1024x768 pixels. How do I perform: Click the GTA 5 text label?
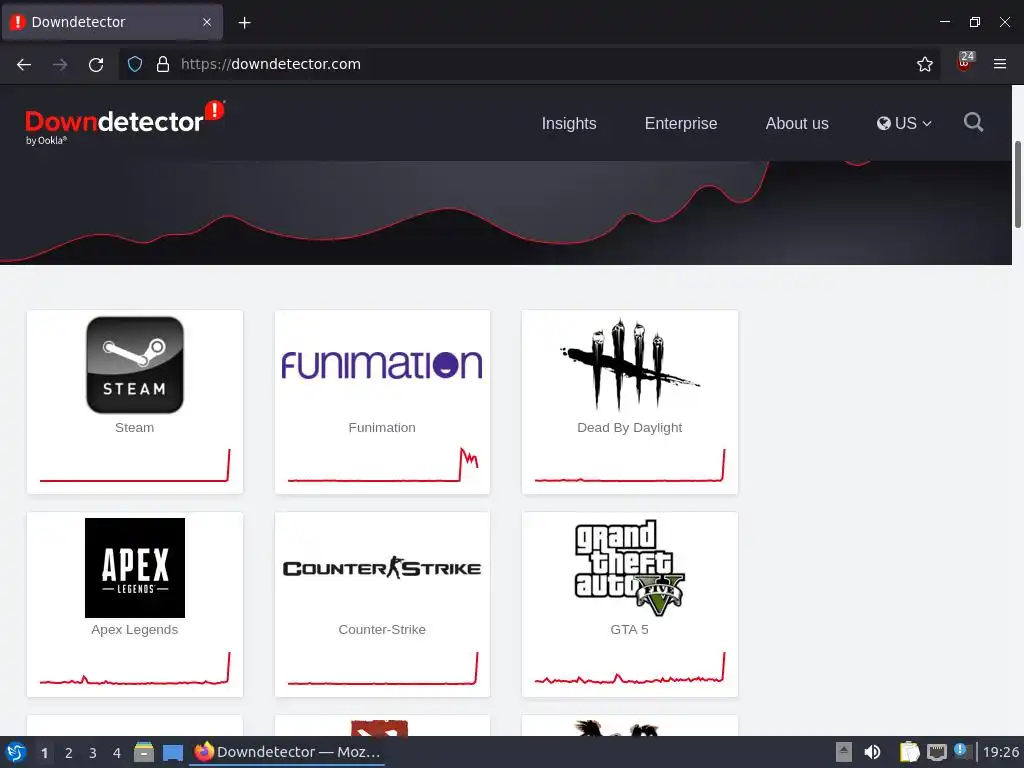click(630, 630)
